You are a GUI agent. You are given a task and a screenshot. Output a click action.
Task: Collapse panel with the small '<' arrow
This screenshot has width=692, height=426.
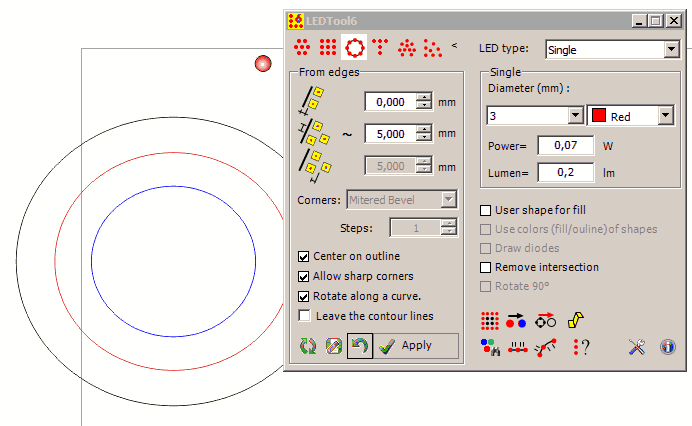click(x=454, y=45)
